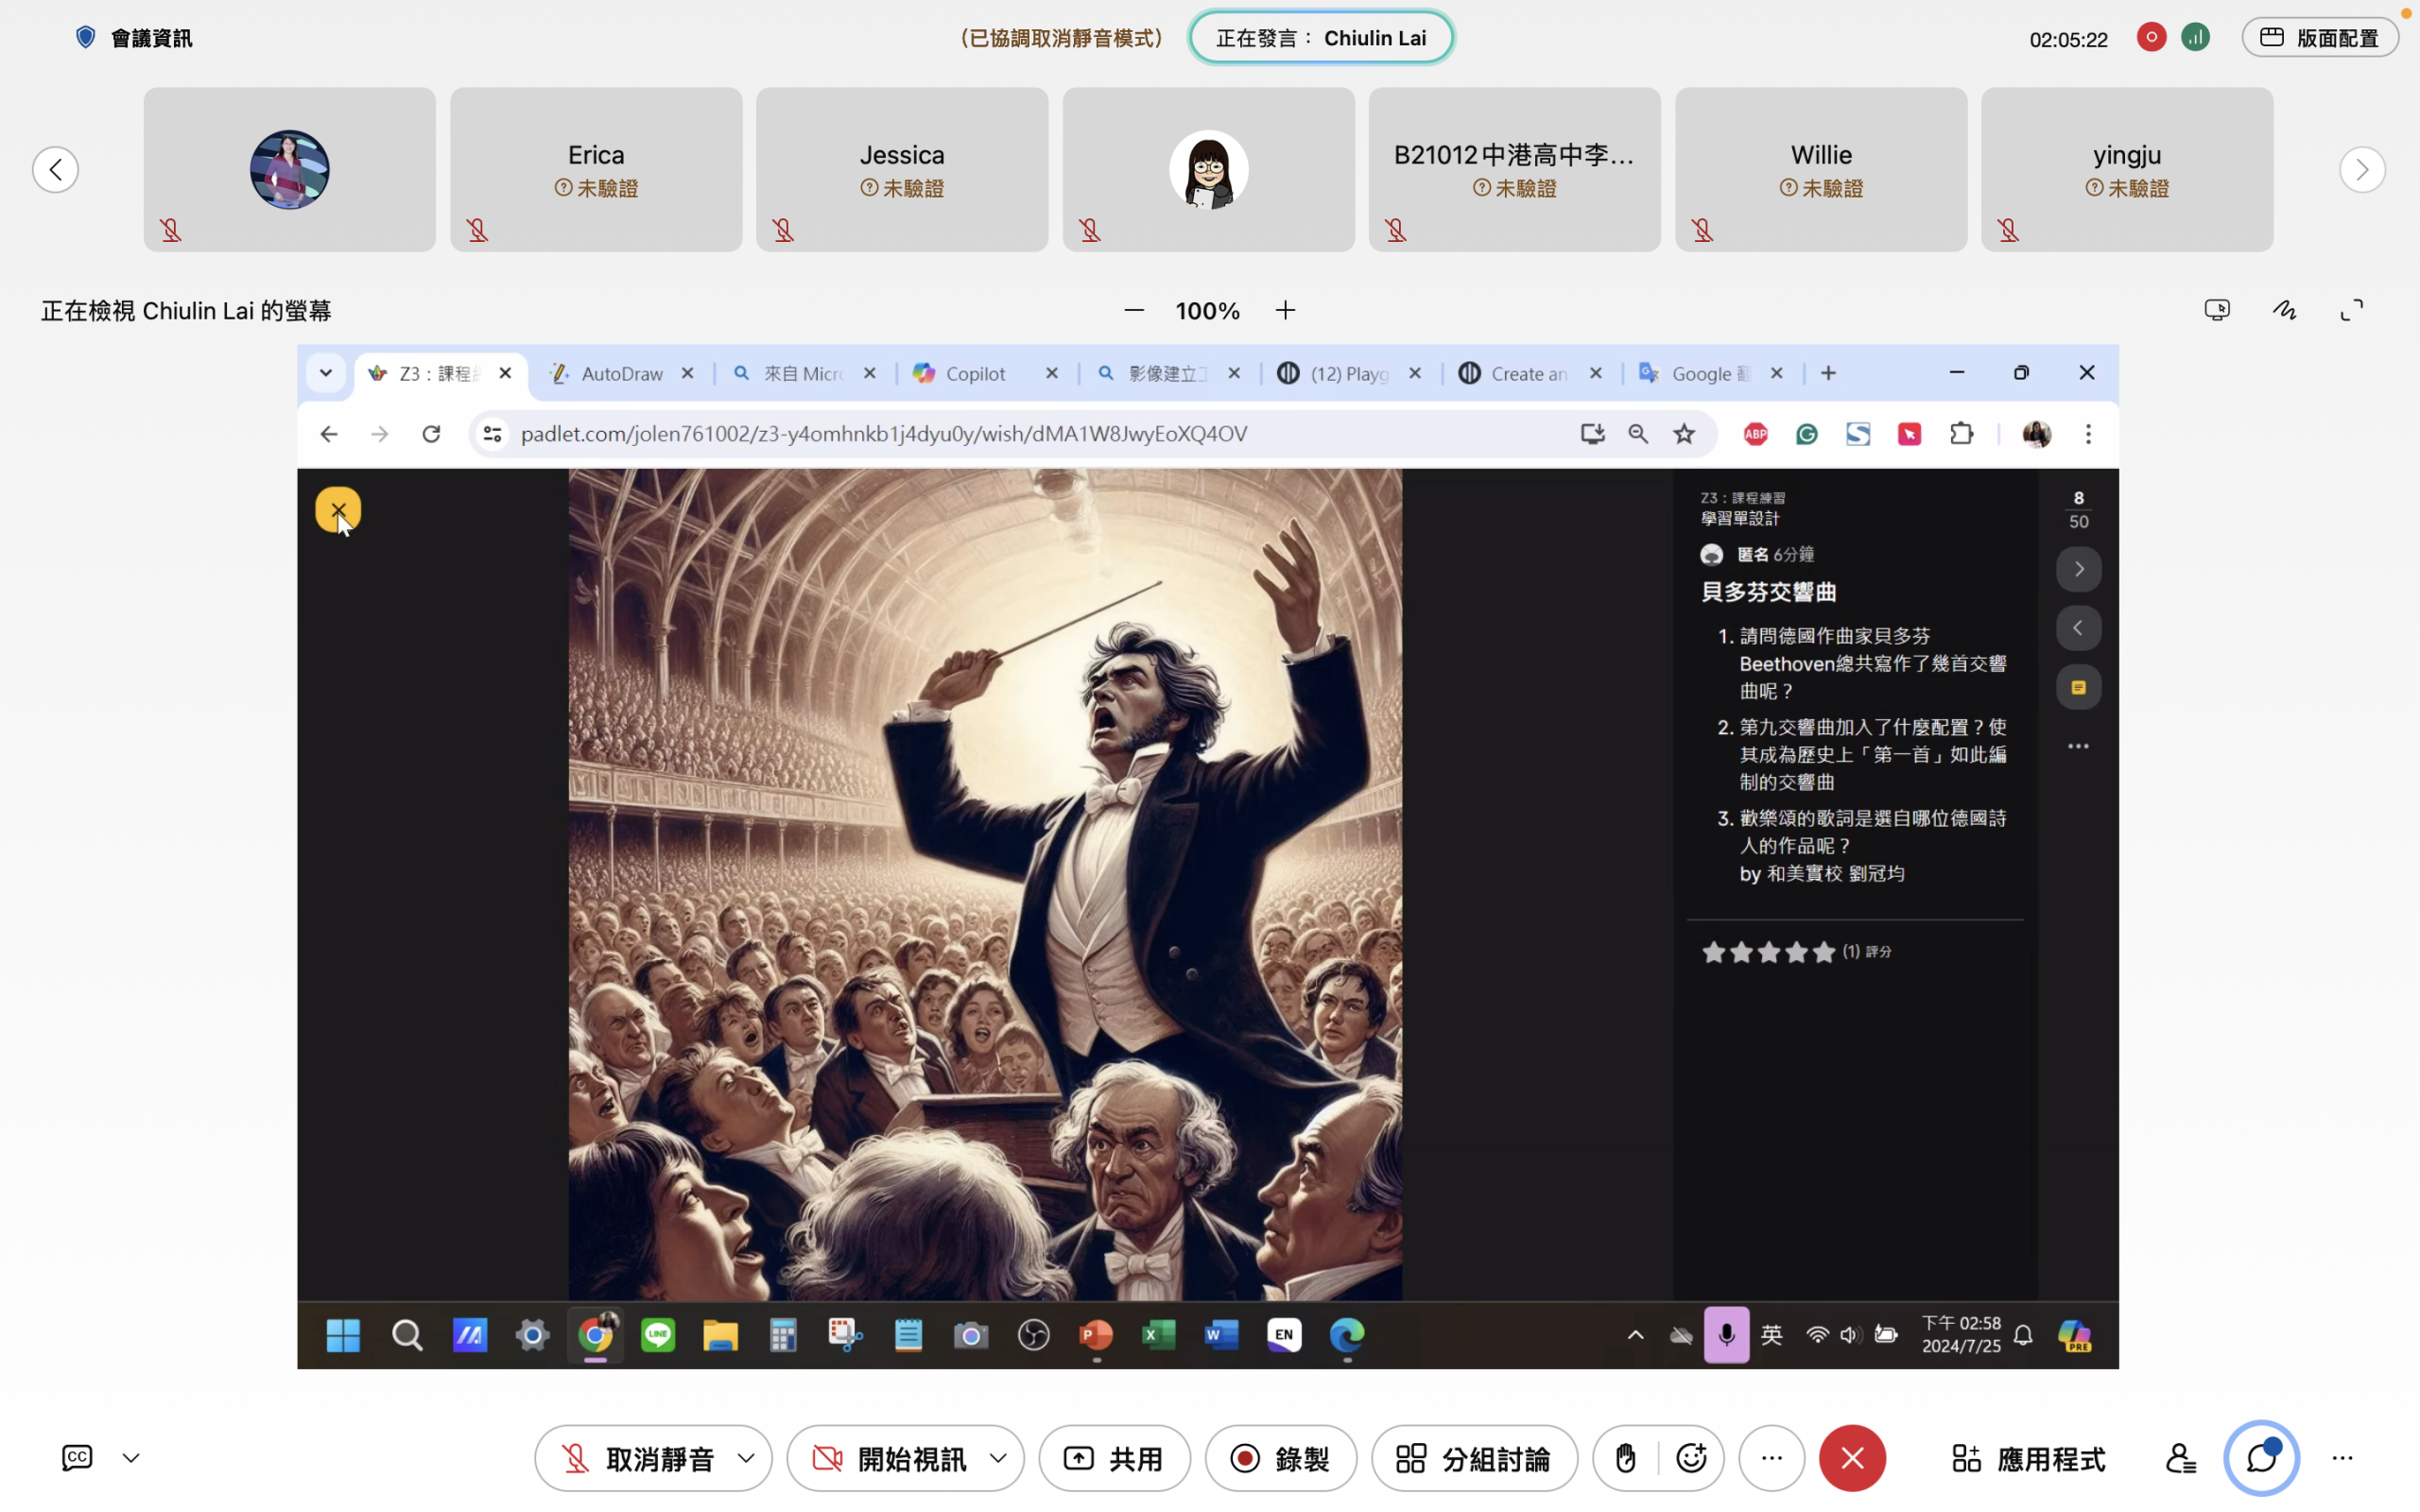The width and height of the screenshot is (2420, 1512).
Task: Expand video options arrow beside 開始視訊
Action: 998,1458
